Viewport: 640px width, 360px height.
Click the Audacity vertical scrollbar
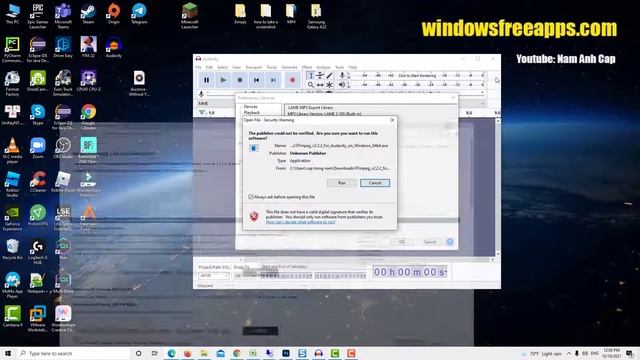498,187
